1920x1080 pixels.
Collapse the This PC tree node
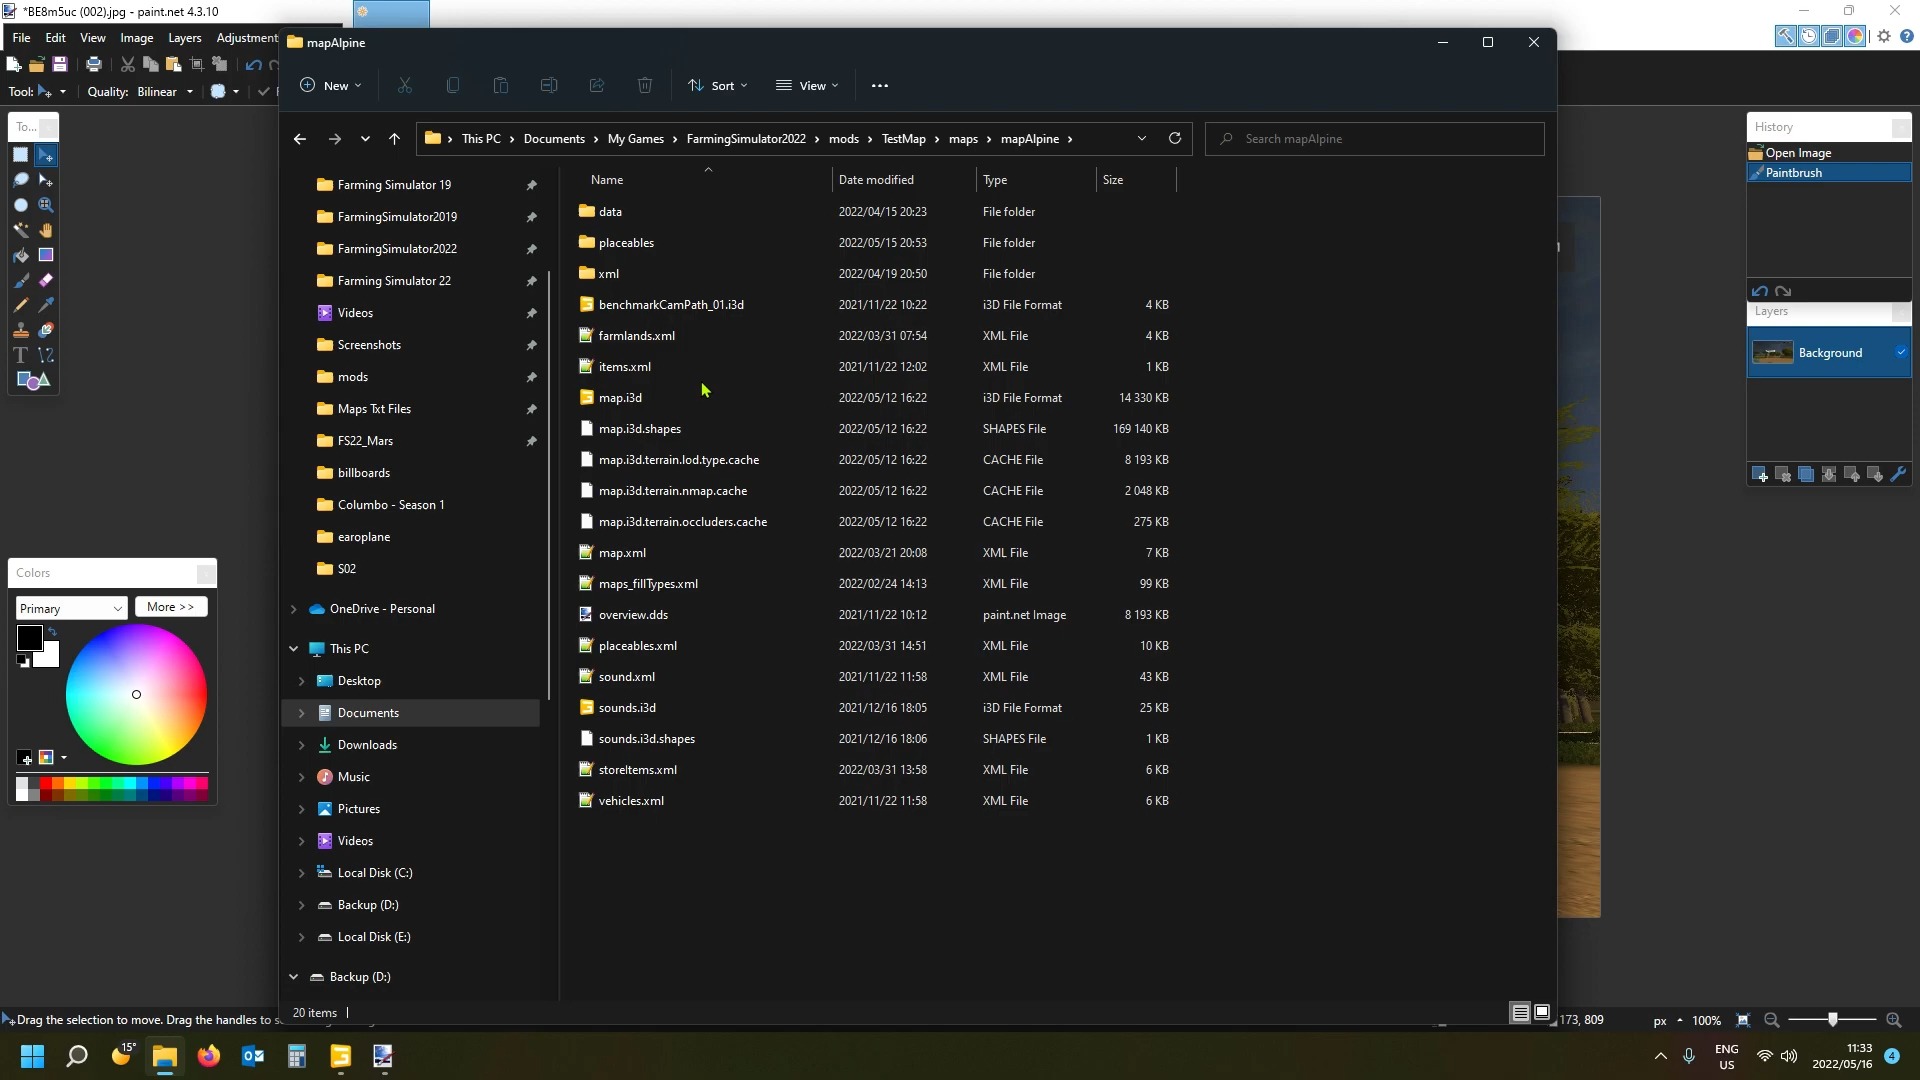[293, 649]
